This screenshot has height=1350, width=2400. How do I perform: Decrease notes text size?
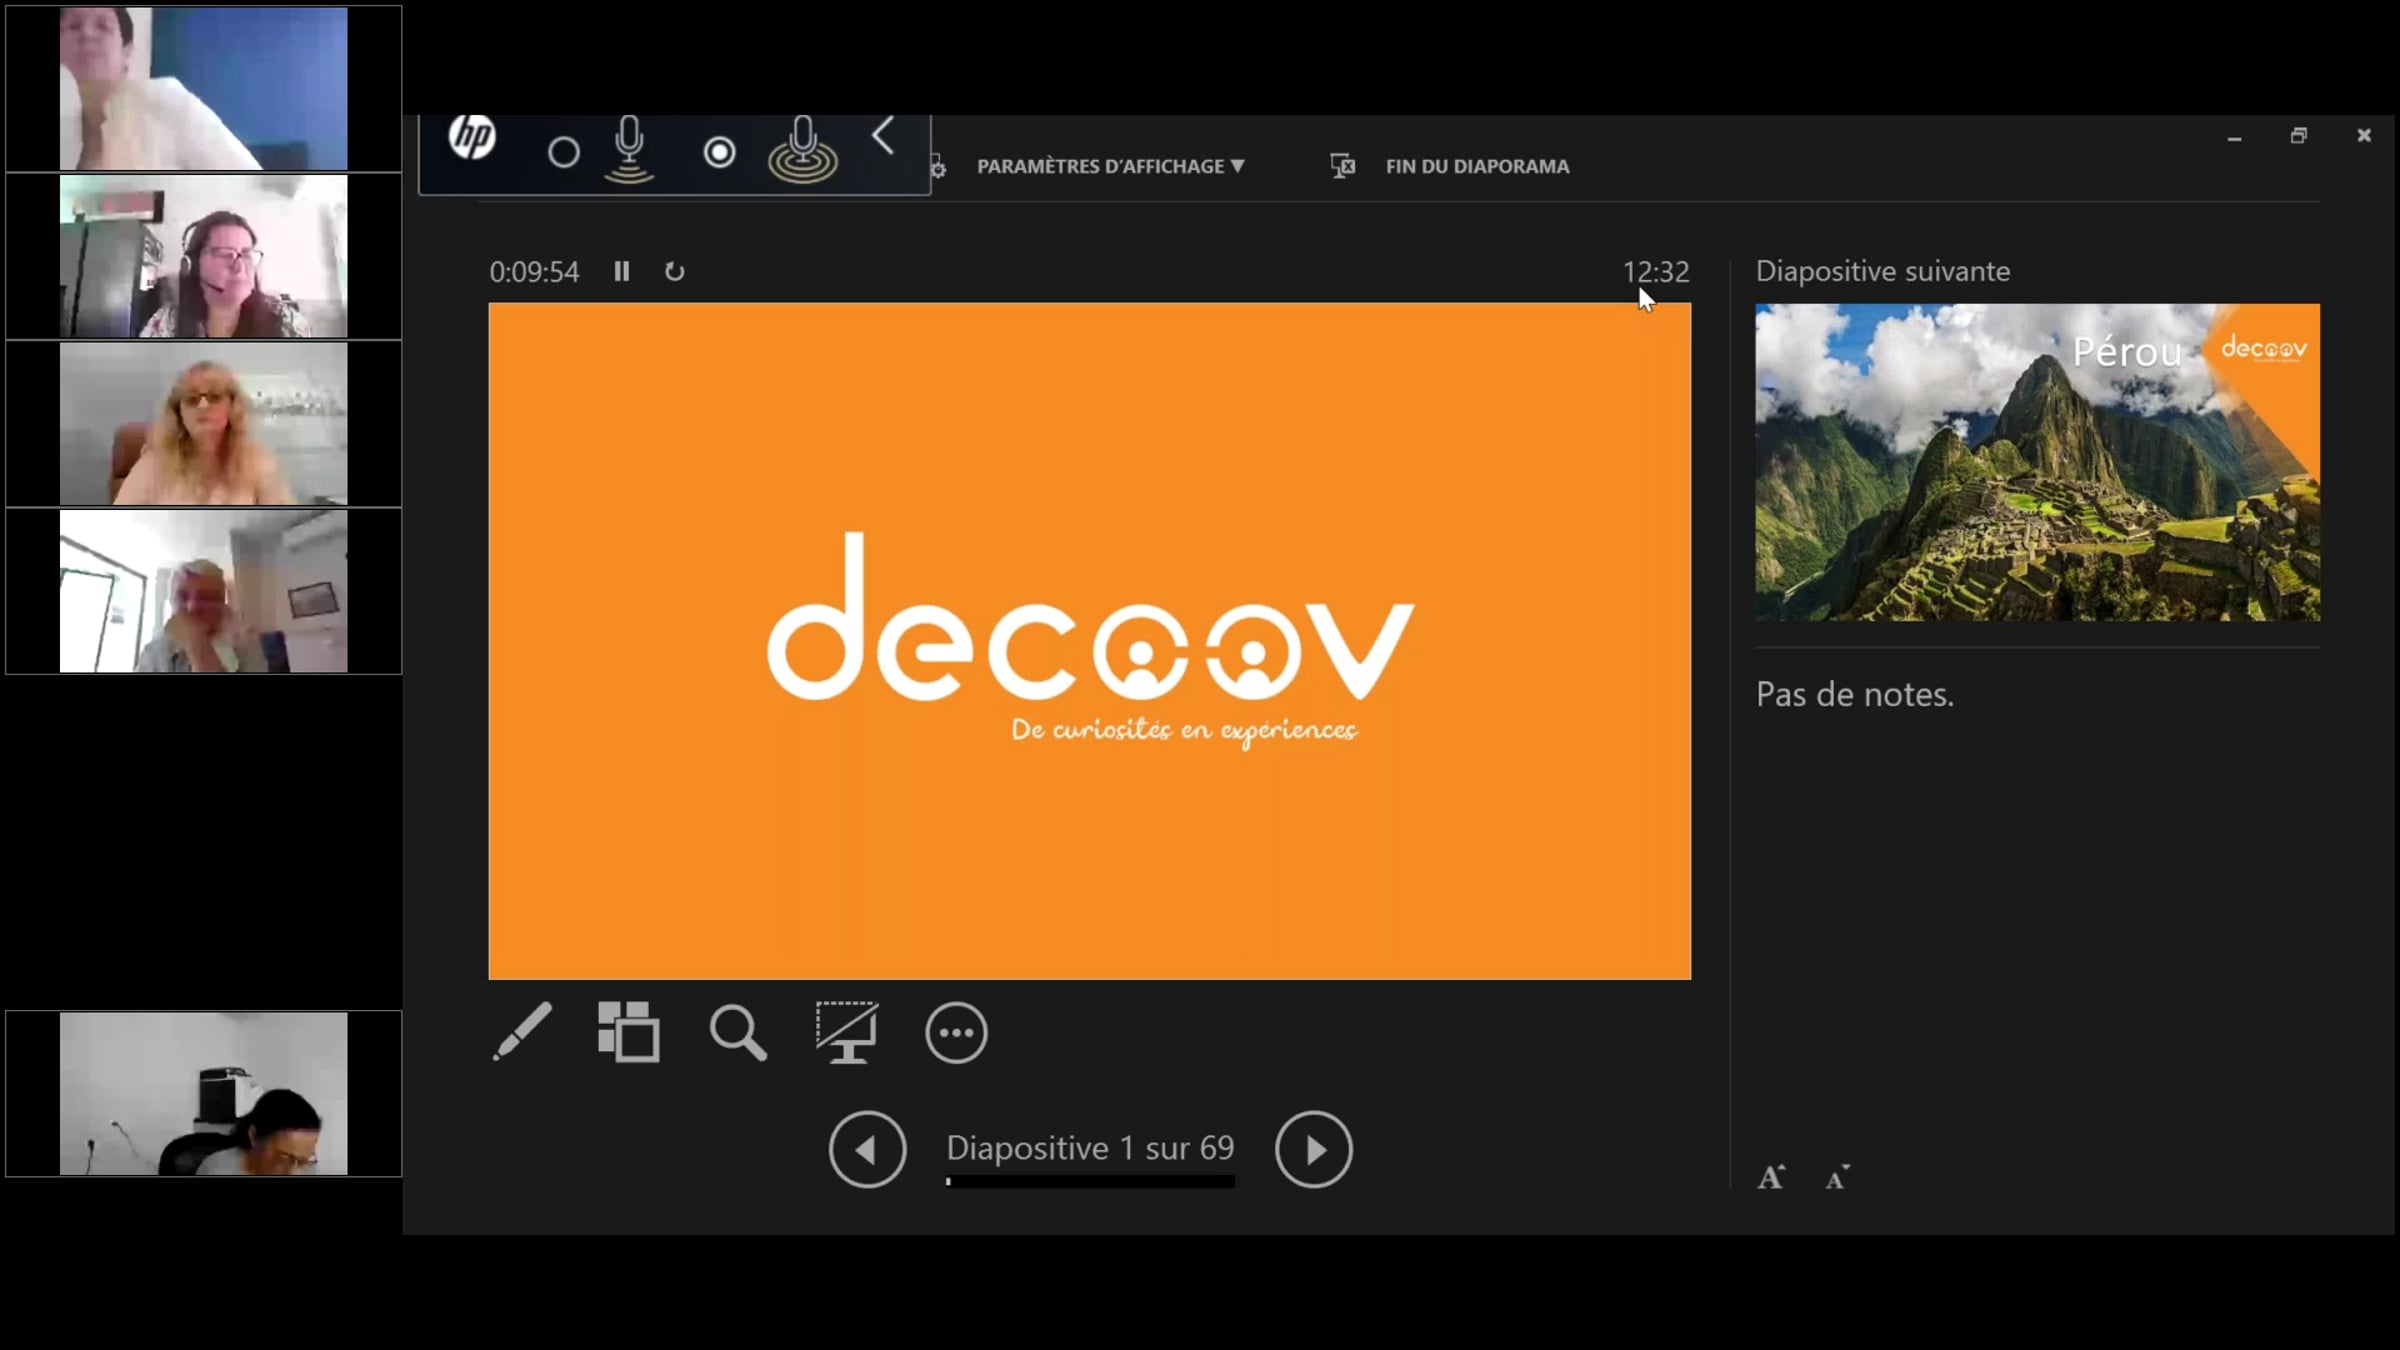click(x=1837, y=1178)
